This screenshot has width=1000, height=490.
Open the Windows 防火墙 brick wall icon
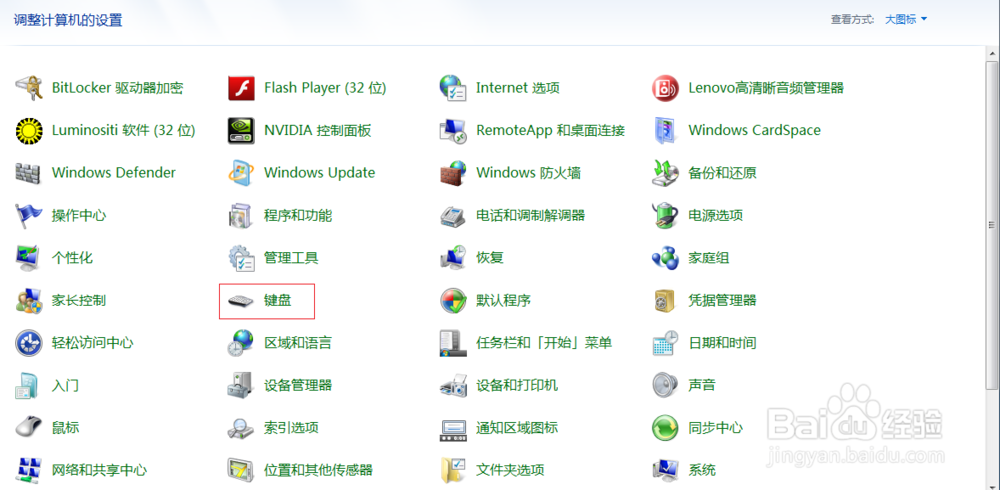453,173
